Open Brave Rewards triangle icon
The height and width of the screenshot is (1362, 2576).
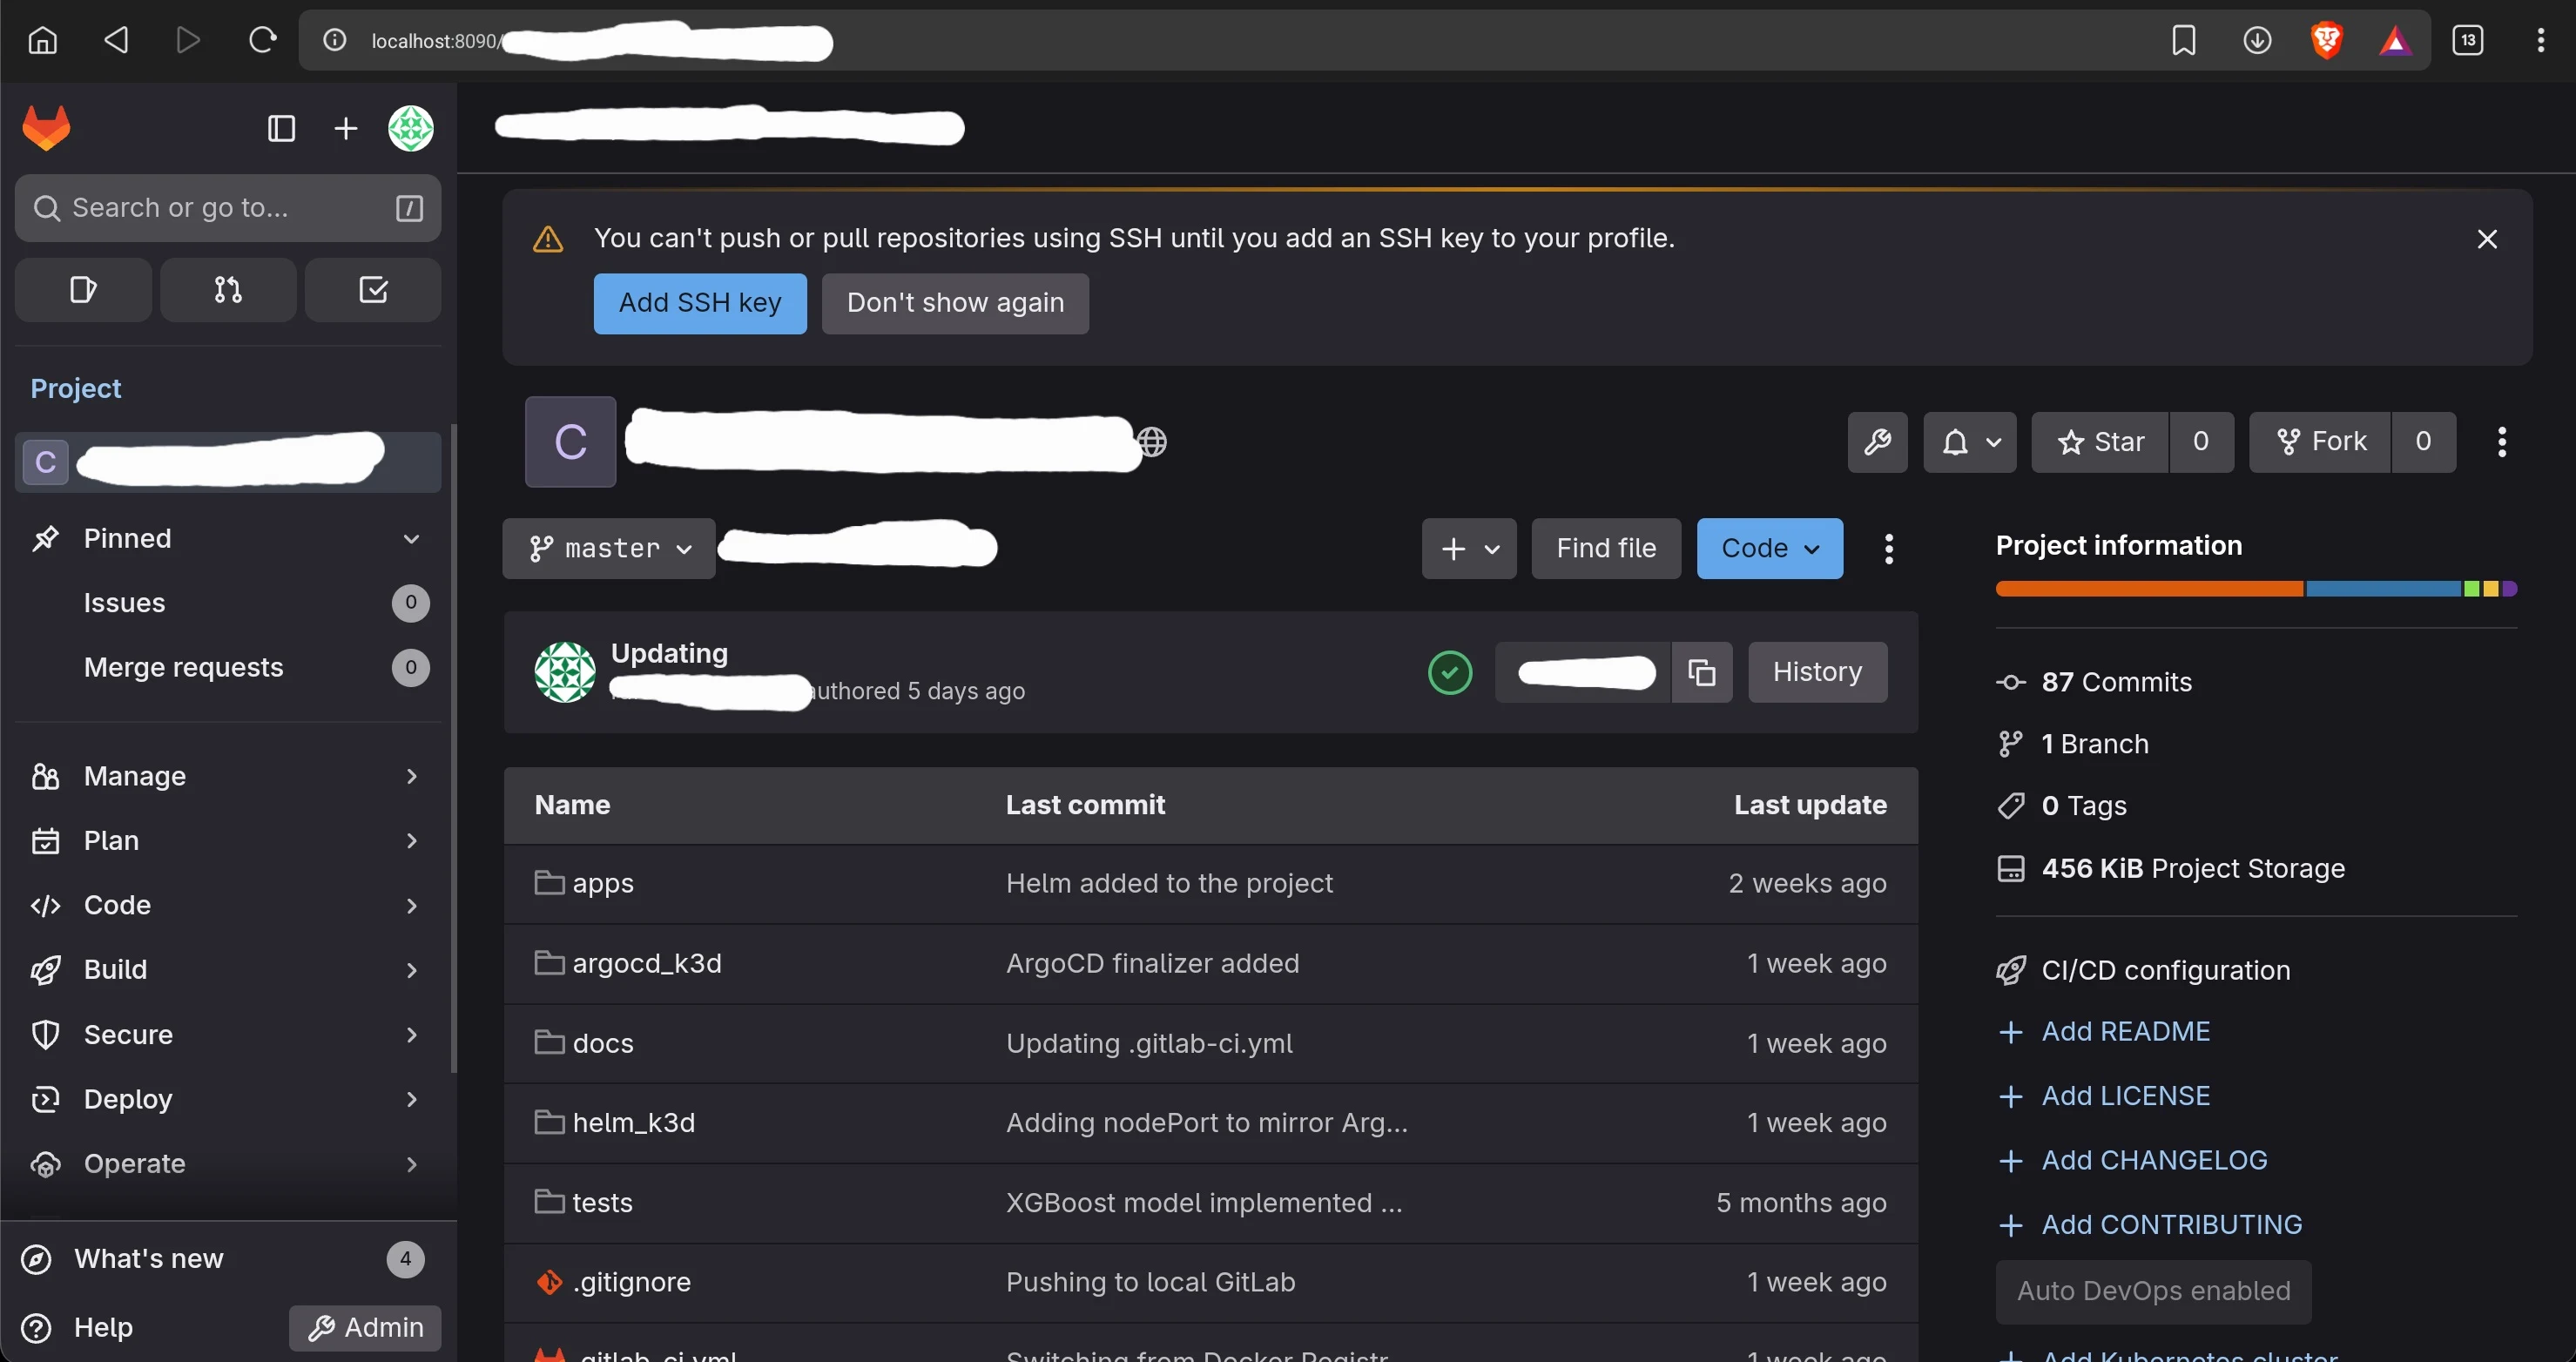(2395, 40)
